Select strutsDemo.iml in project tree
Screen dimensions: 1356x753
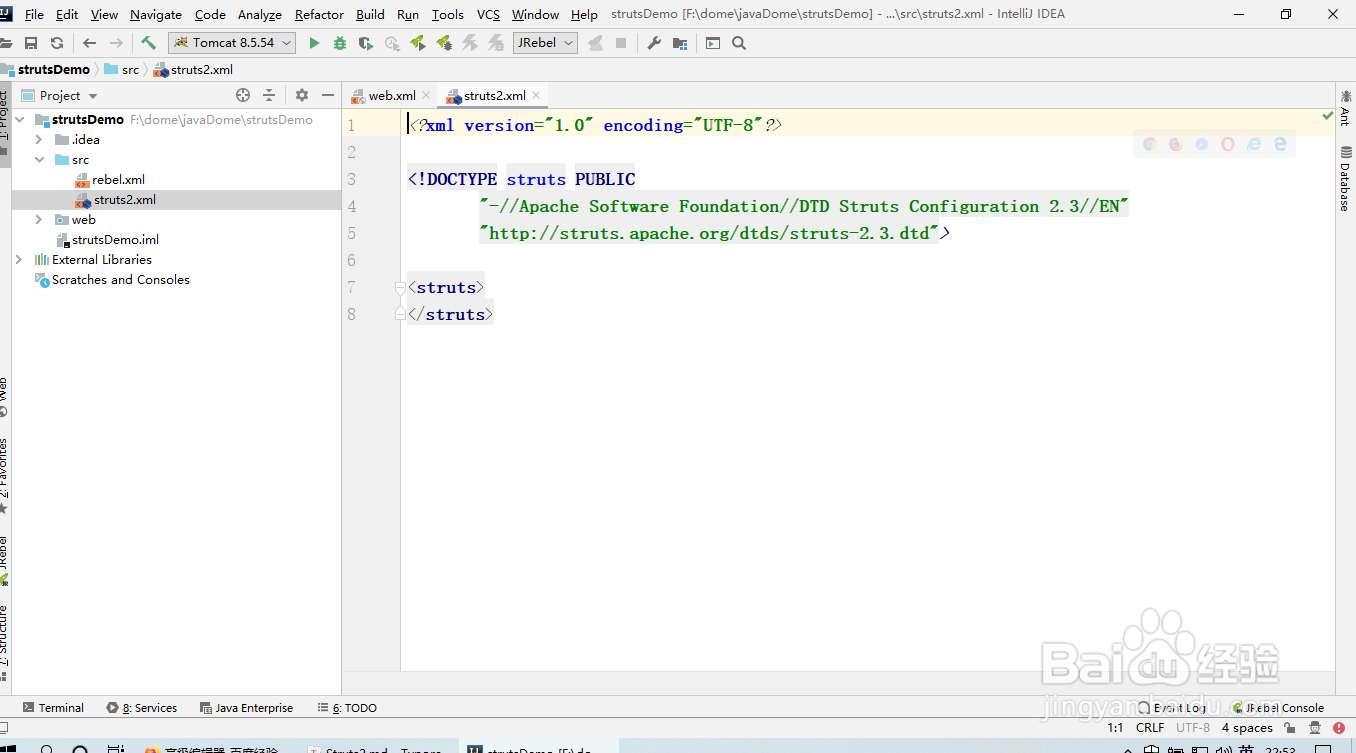pos(115,240)
